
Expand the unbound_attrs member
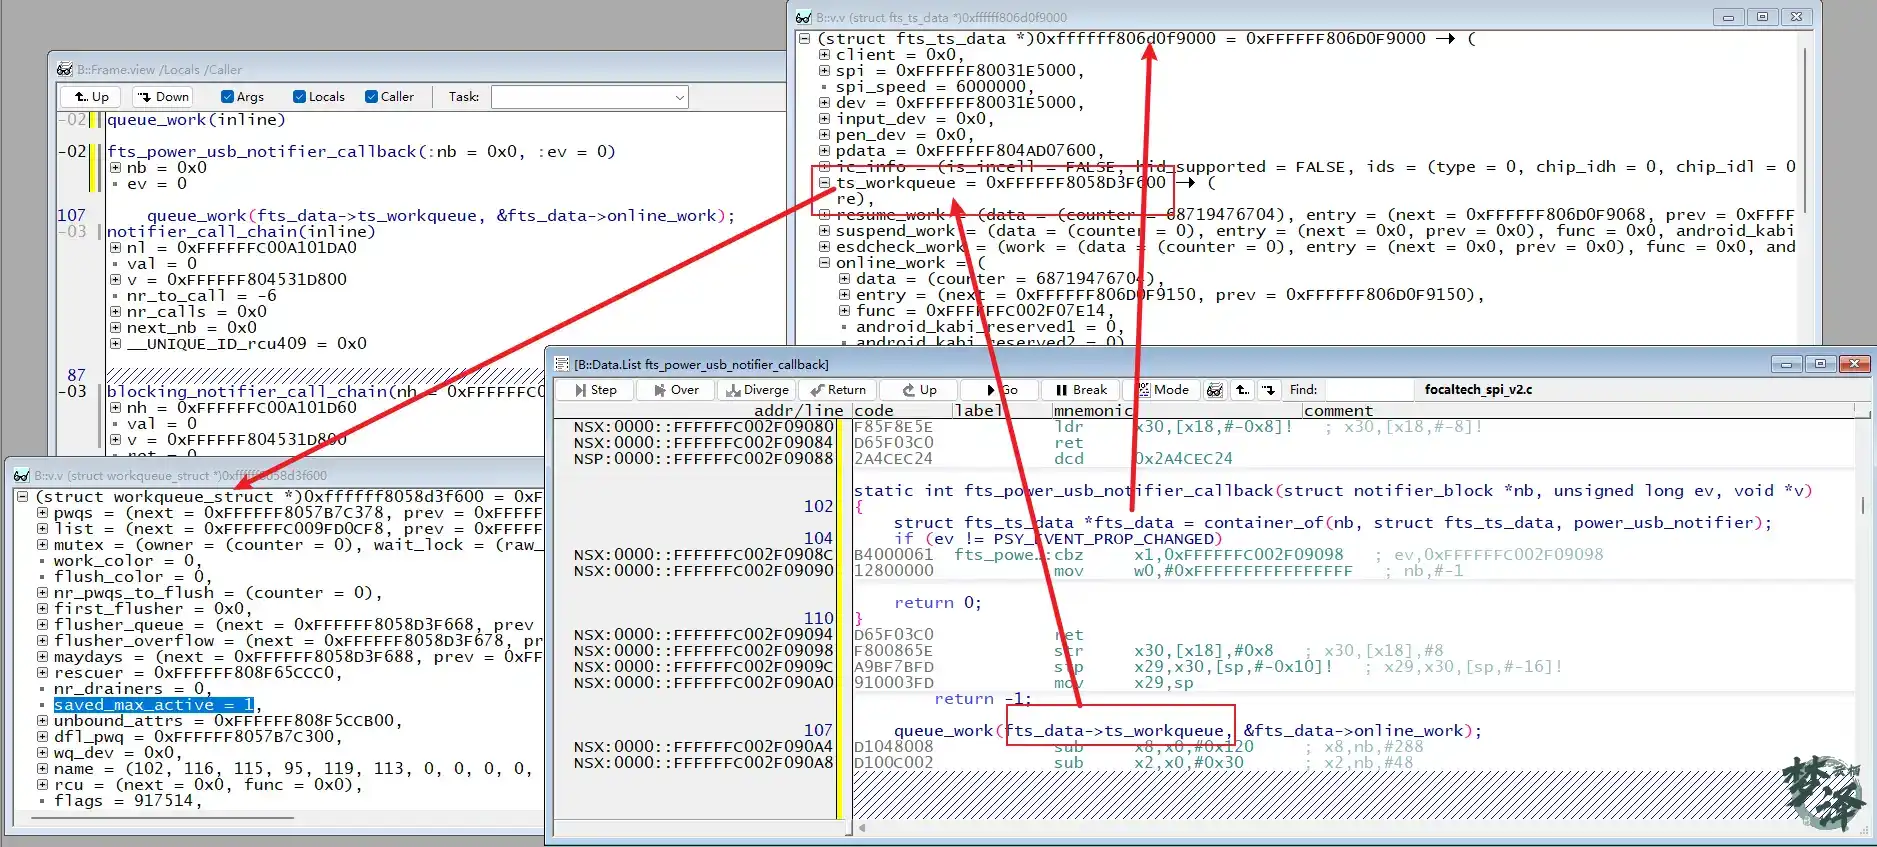point(42,721)
